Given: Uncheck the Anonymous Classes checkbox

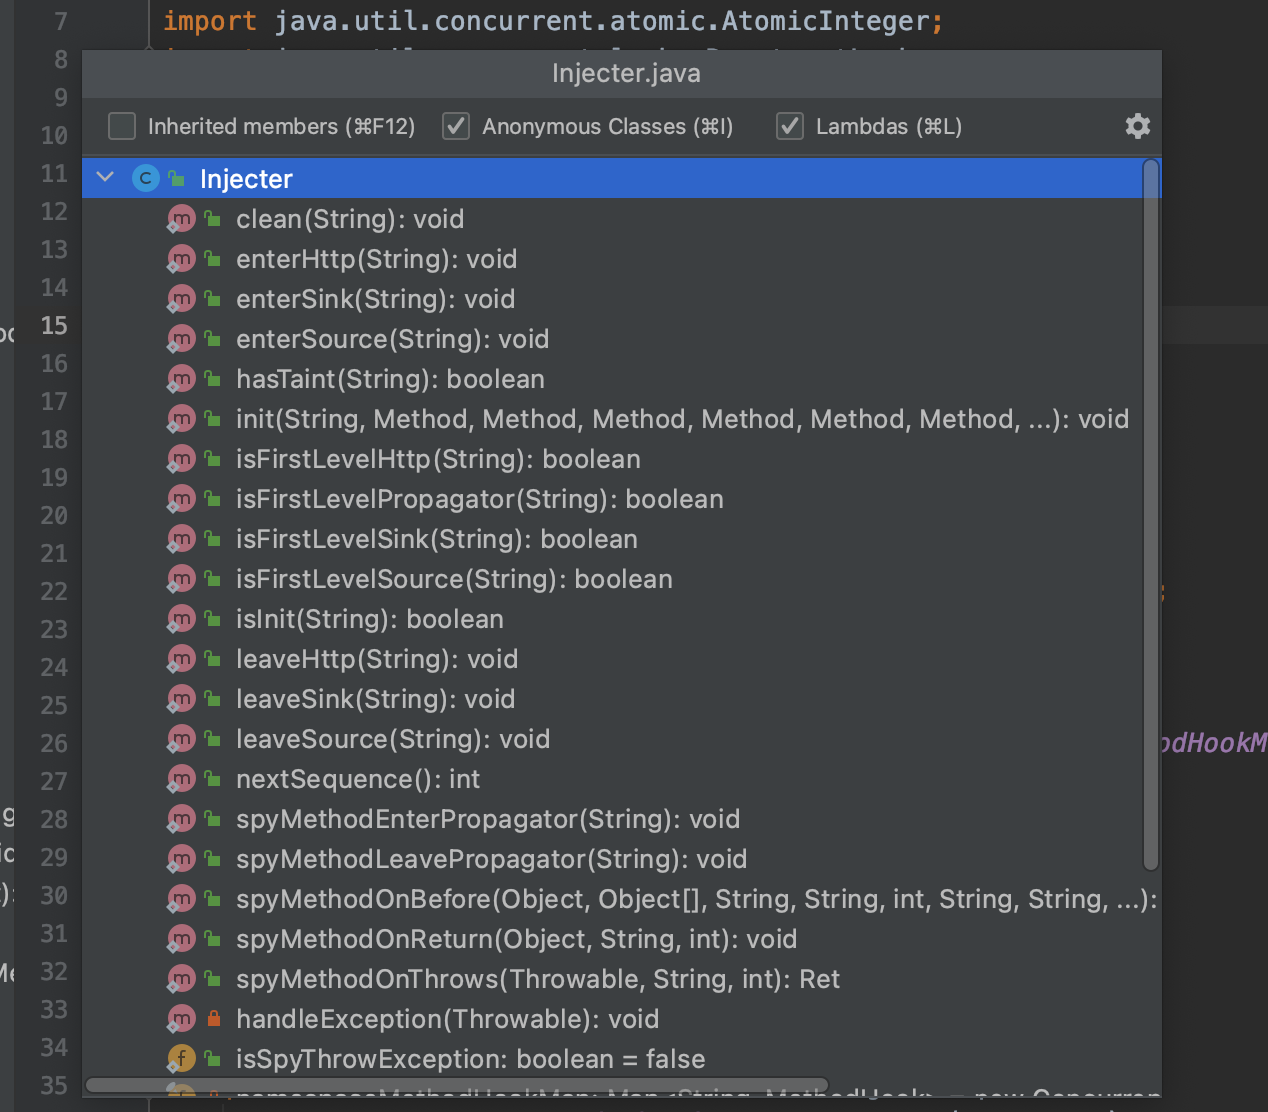Looking at the screenshot, I should 456,126.
